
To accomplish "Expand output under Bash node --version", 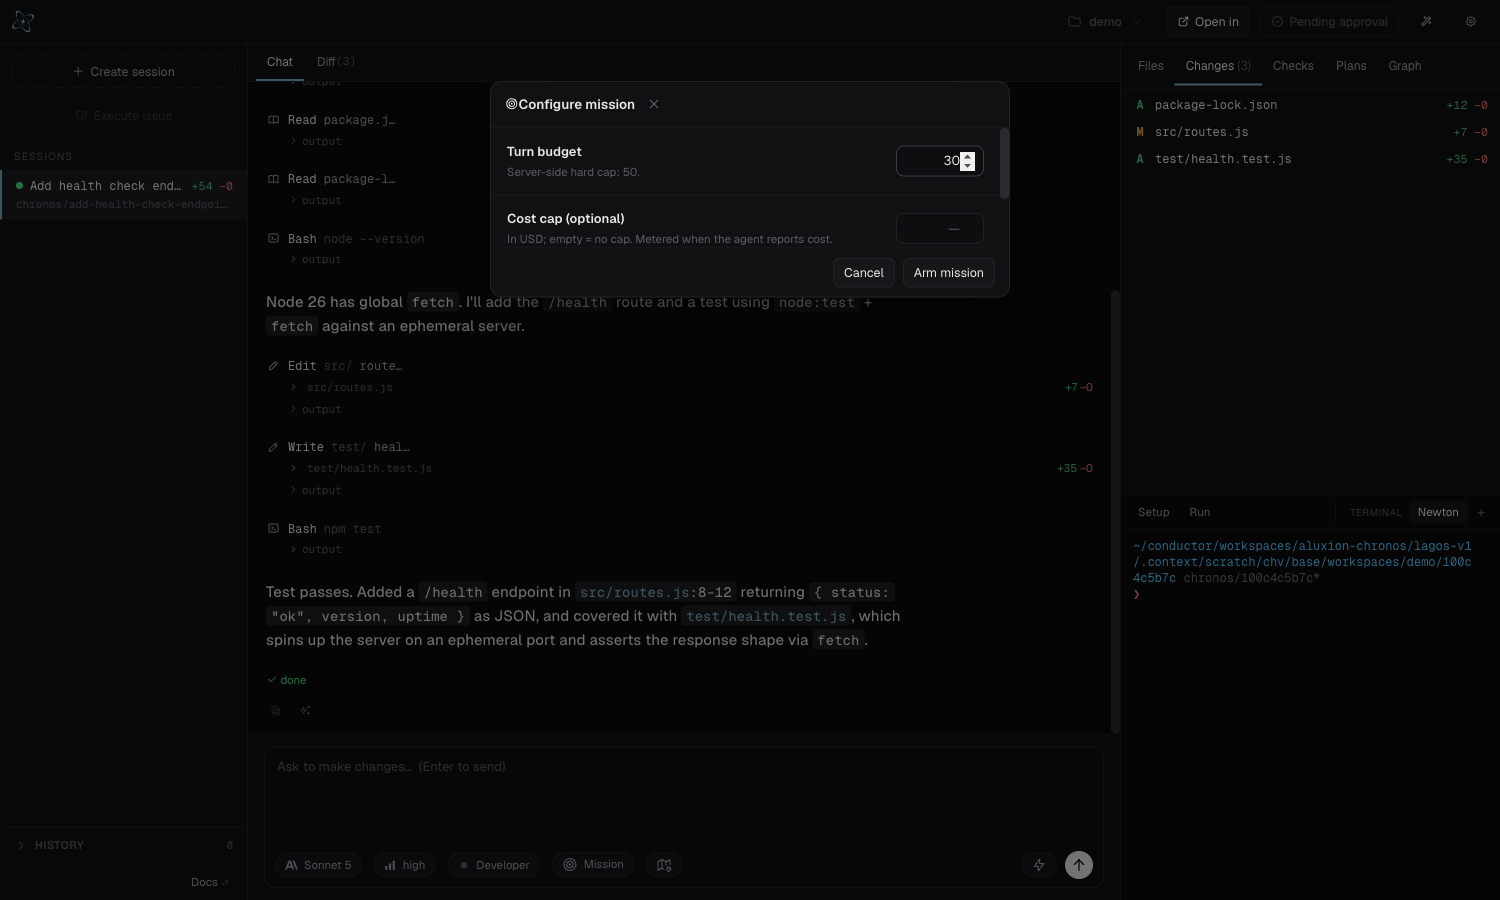I will tap(315, 260).
